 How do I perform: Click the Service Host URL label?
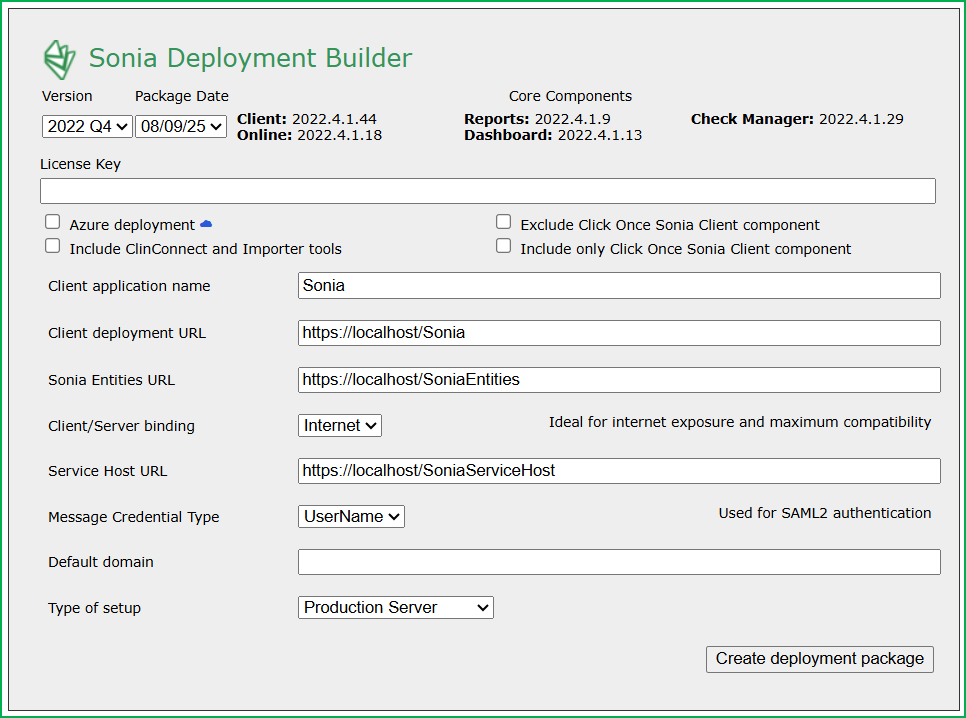click(x=108, y=471)
